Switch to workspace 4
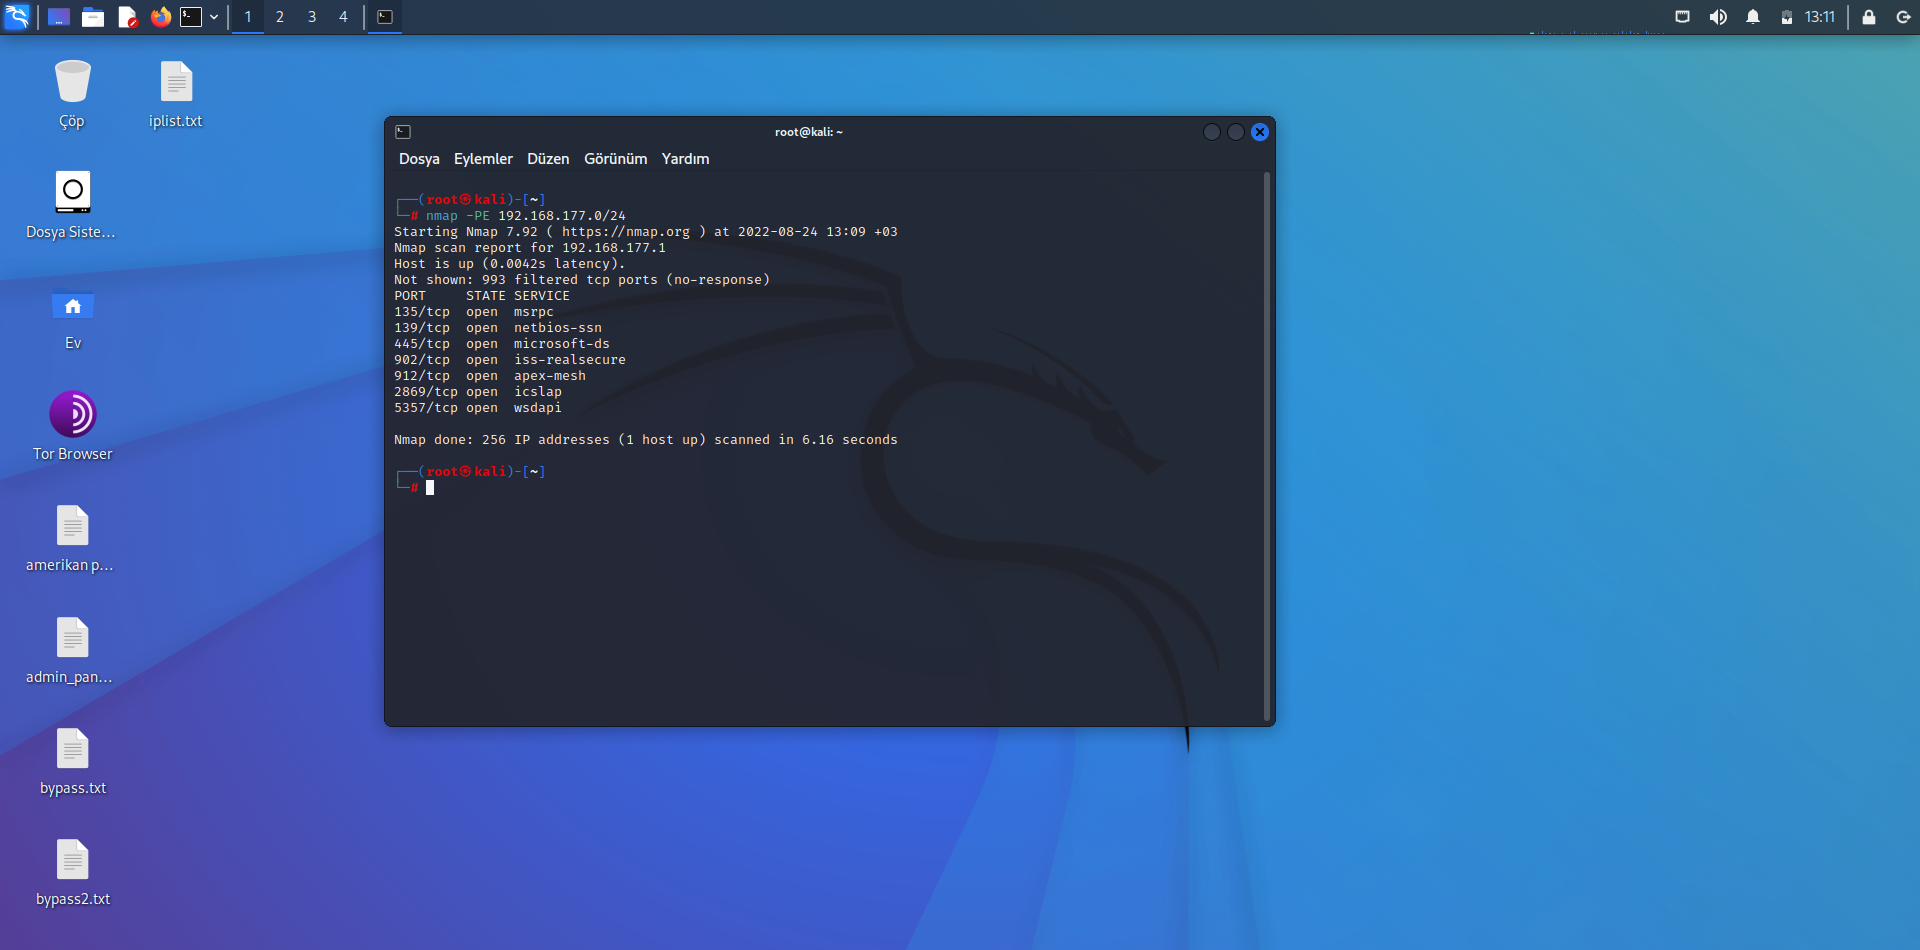Screen dimensions: 1920x950 343,17
